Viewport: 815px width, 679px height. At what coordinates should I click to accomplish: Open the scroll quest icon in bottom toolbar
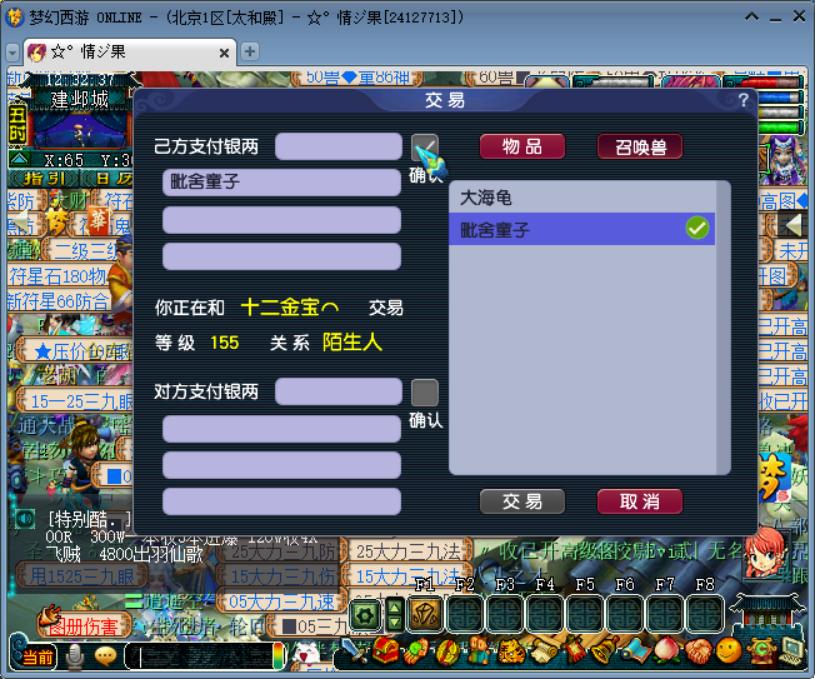(x=542, y=652)
